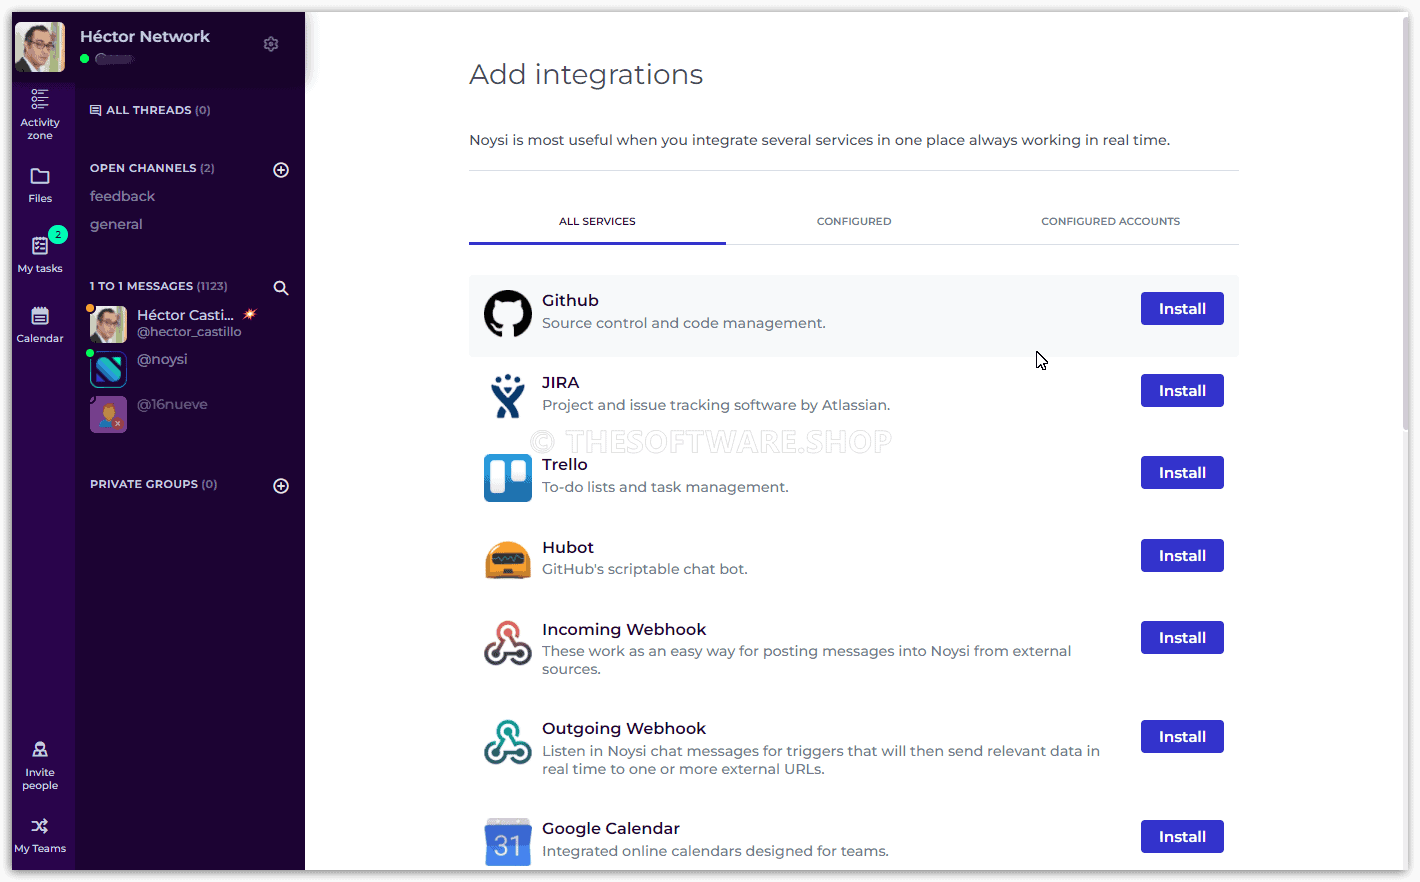Click the page vertical scrollbar

1404,225
